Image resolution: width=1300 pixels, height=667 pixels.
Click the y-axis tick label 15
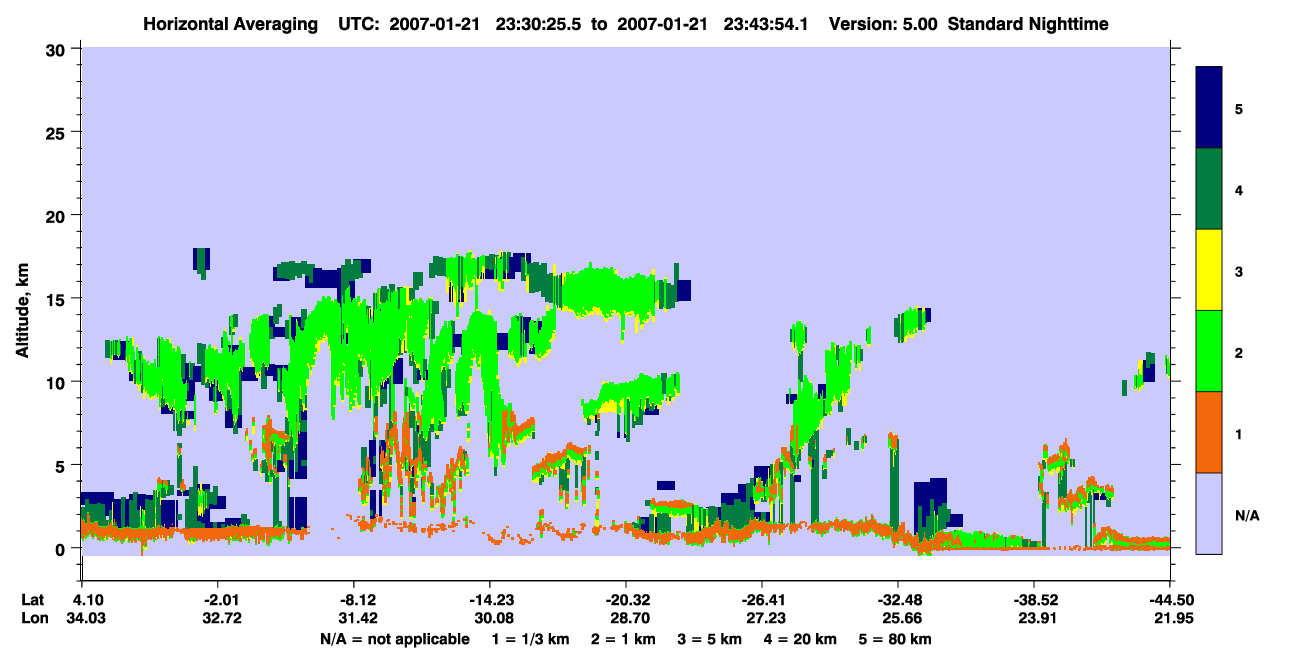pos(58,298)
